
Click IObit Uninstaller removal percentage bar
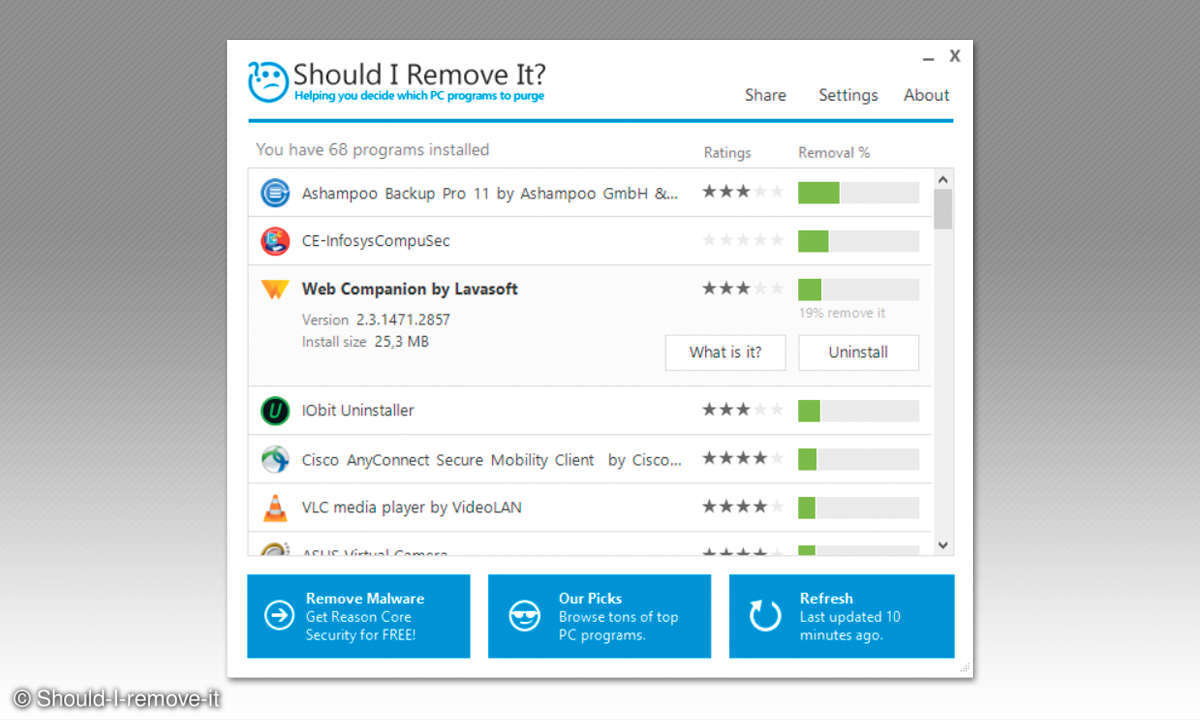click(858, 410)
